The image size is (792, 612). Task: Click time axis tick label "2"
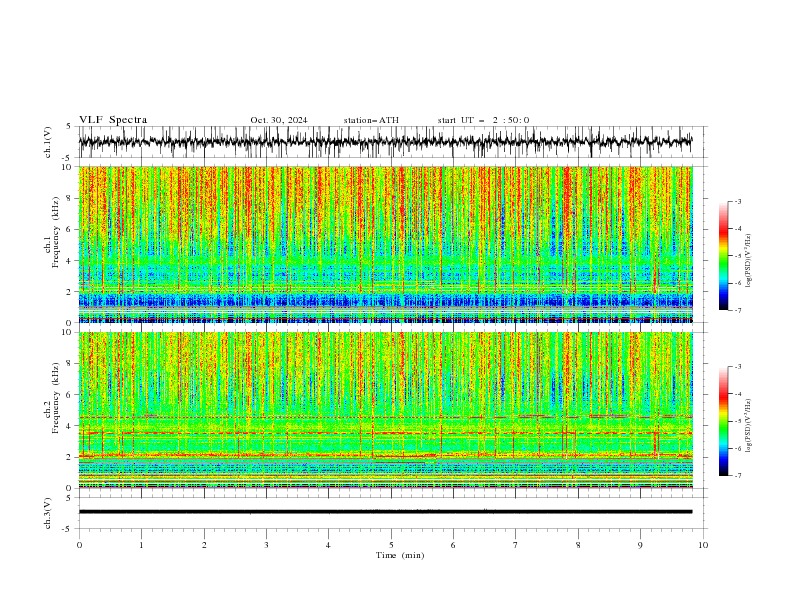pos(204,545)
